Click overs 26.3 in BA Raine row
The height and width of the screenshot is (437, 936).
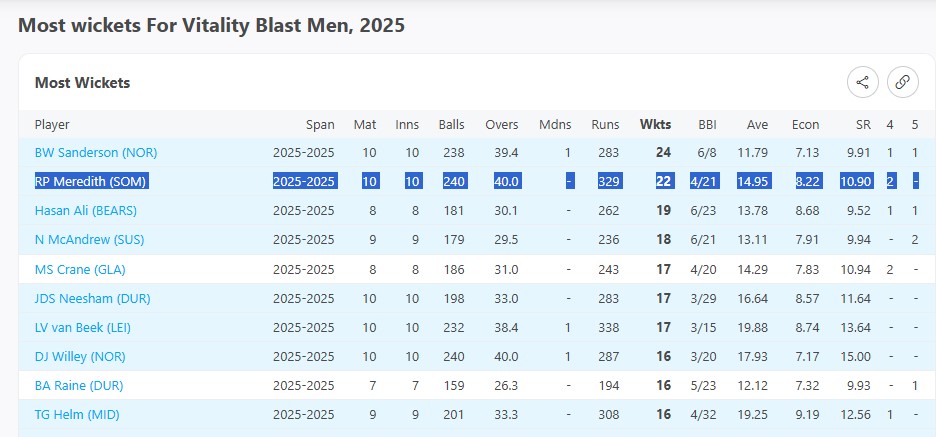click(x=506, y=386)
